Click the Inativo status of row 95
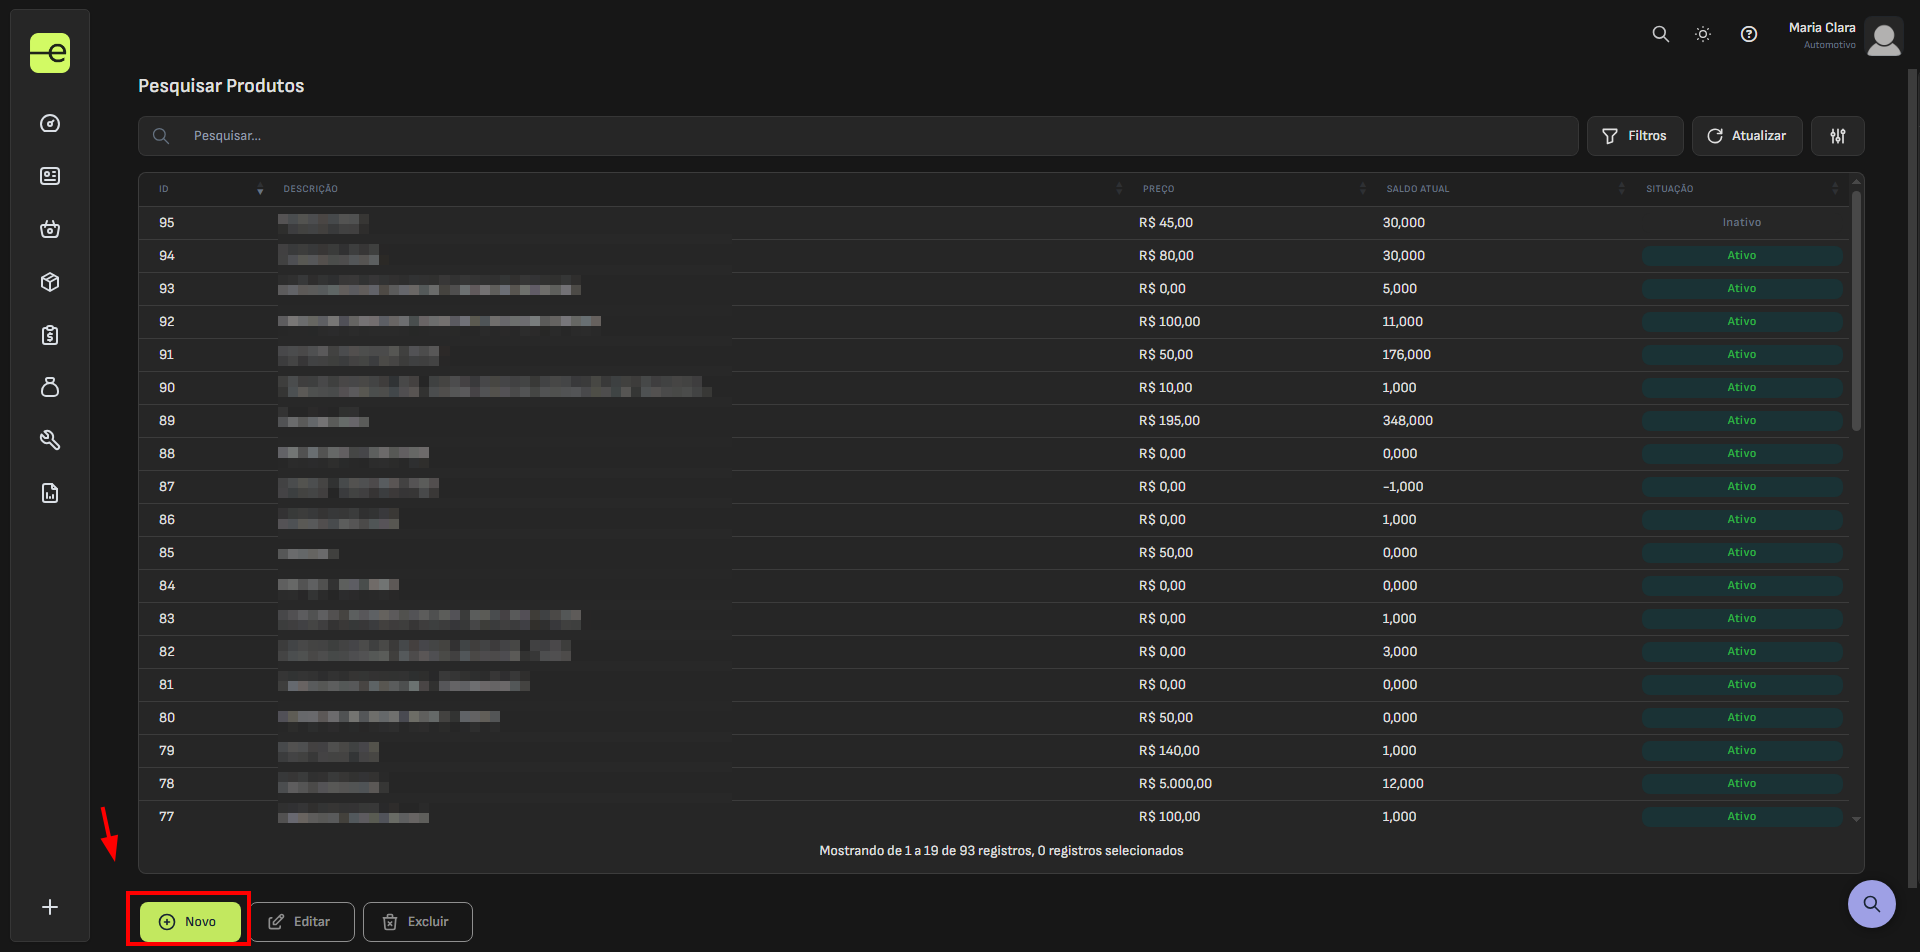The height and width of the screenshot is (952, 1920). [x=1741, y=223]
